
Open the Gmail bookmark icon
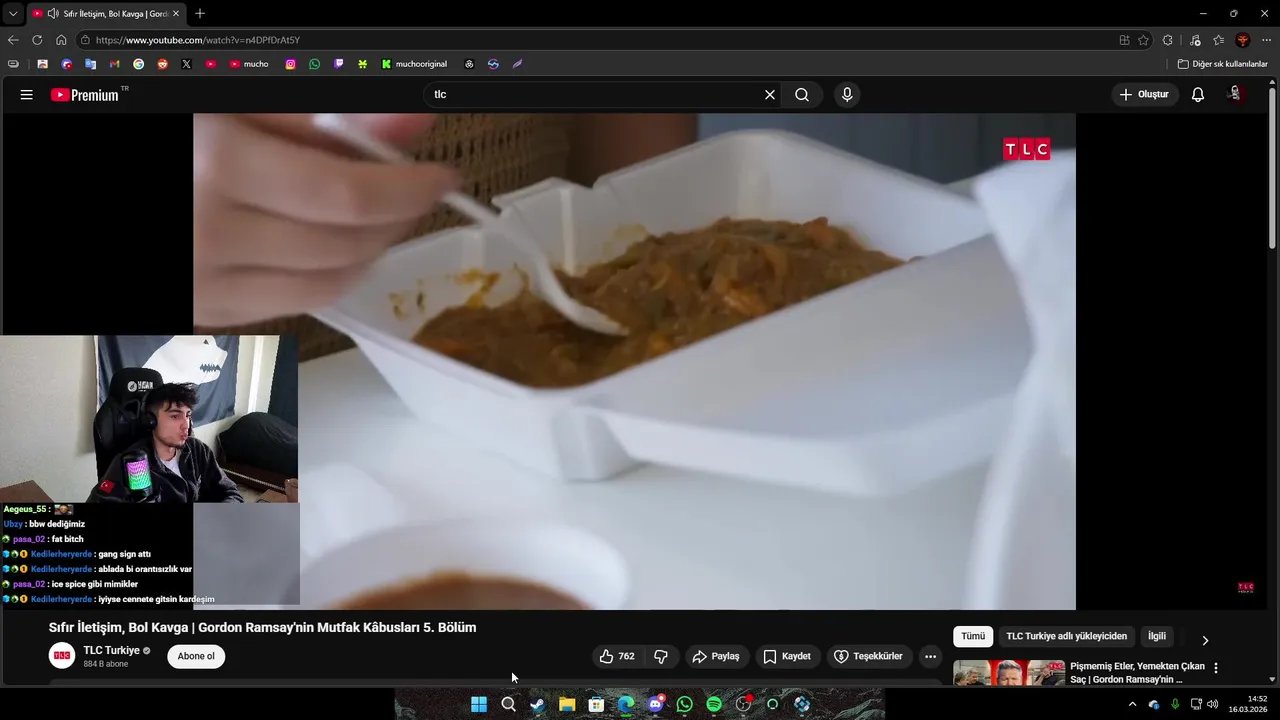click(x=115, y=64)
